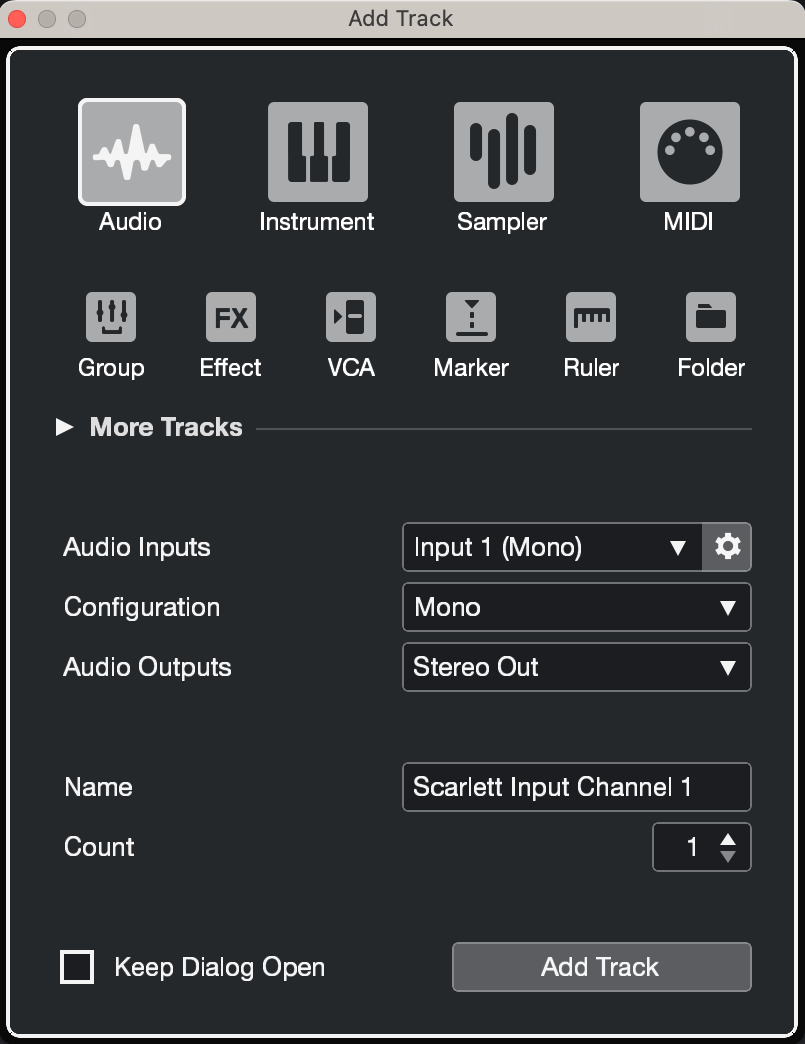Select the Marker track icon

tap(470, 317)
